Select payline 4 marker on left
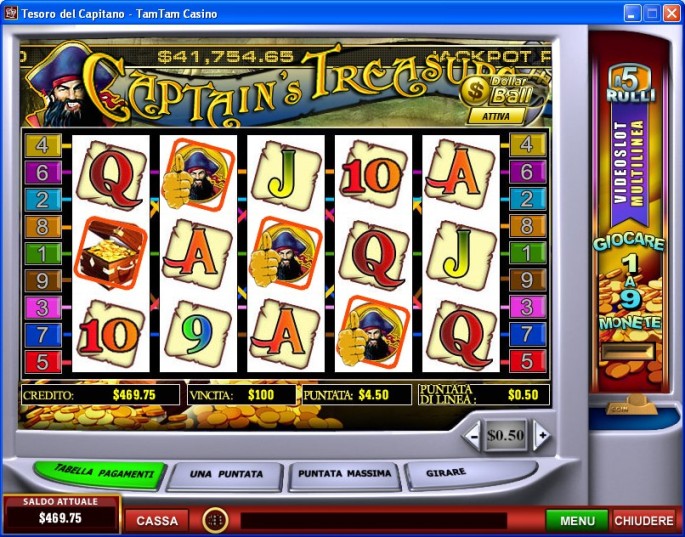Image resolution: width=685 pixels, height=537 pixels. [43, 146]
